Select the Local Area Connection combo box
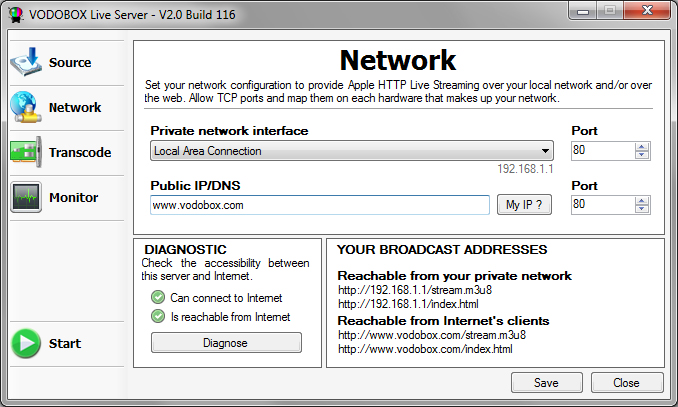The height and width of the screenshot is (407, 678). (352, 151)
